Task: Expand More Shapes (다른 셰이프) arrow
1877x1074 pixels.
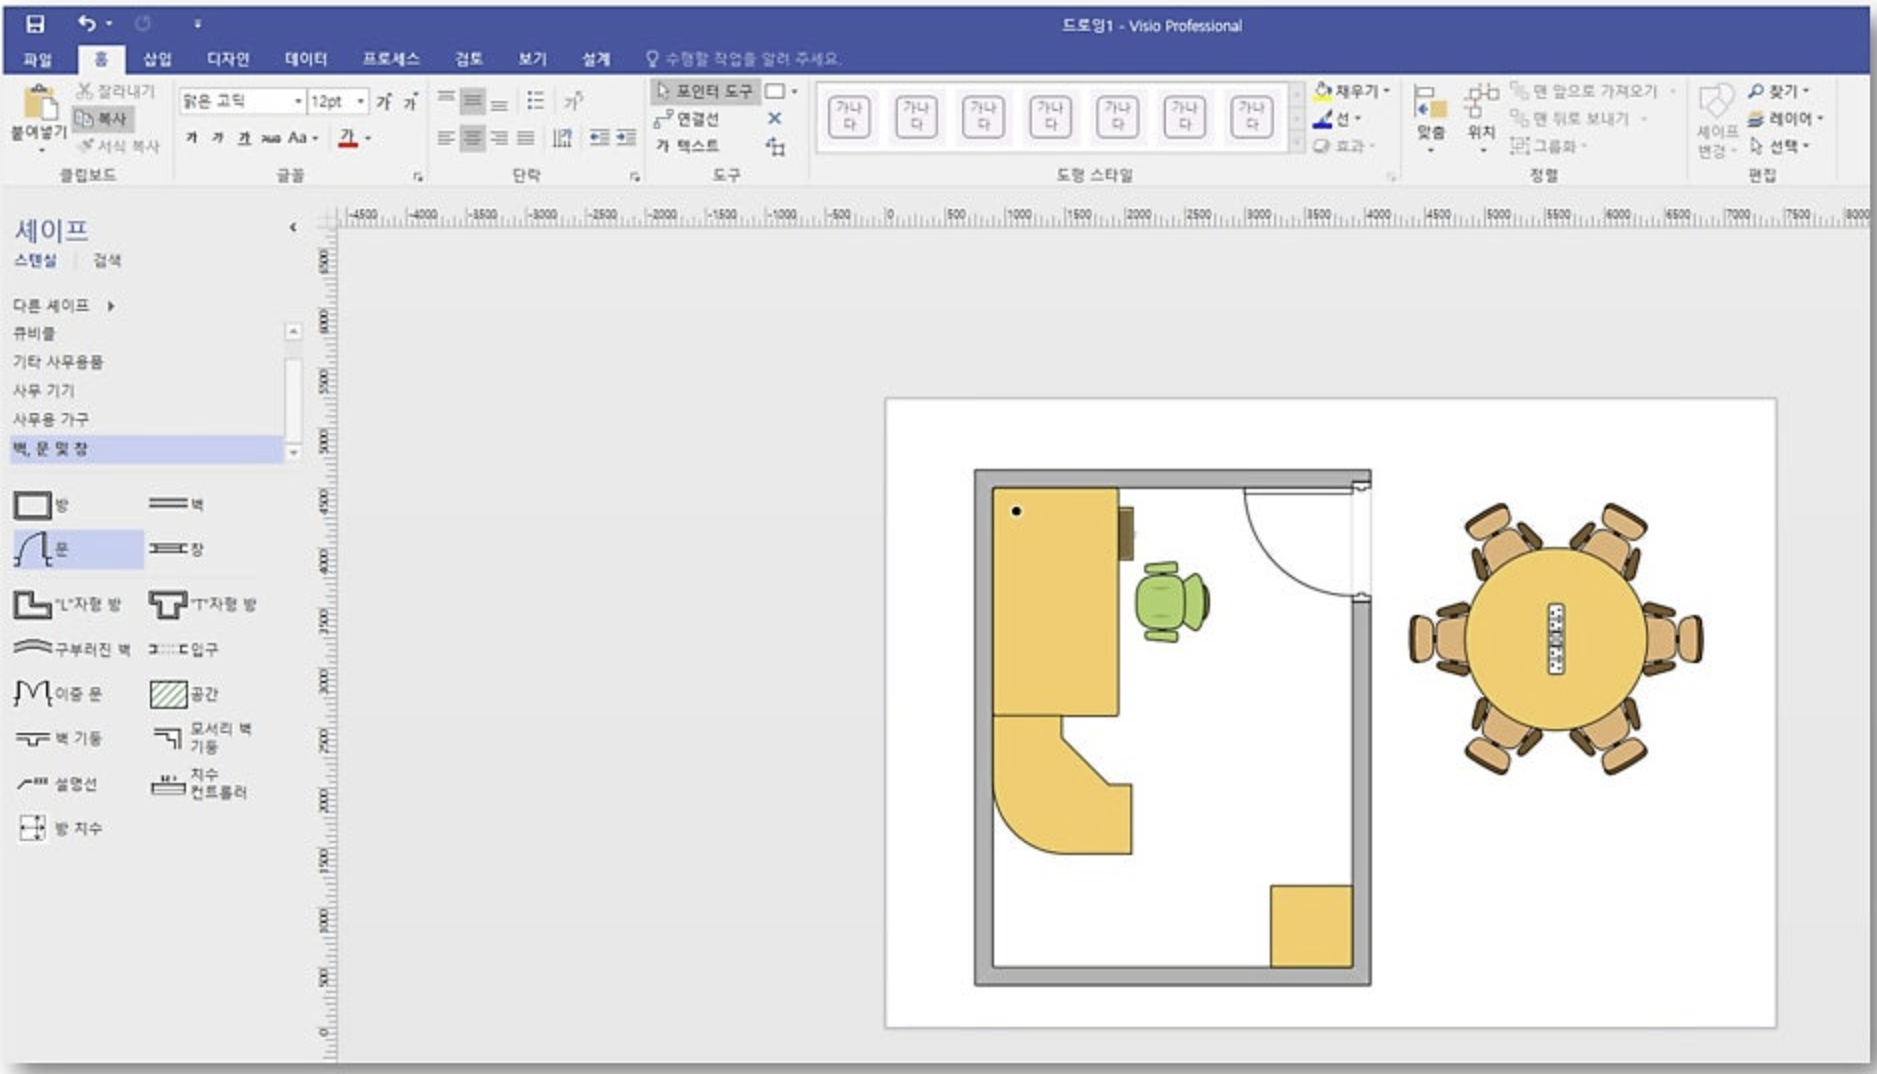Action: pos(111,305)
